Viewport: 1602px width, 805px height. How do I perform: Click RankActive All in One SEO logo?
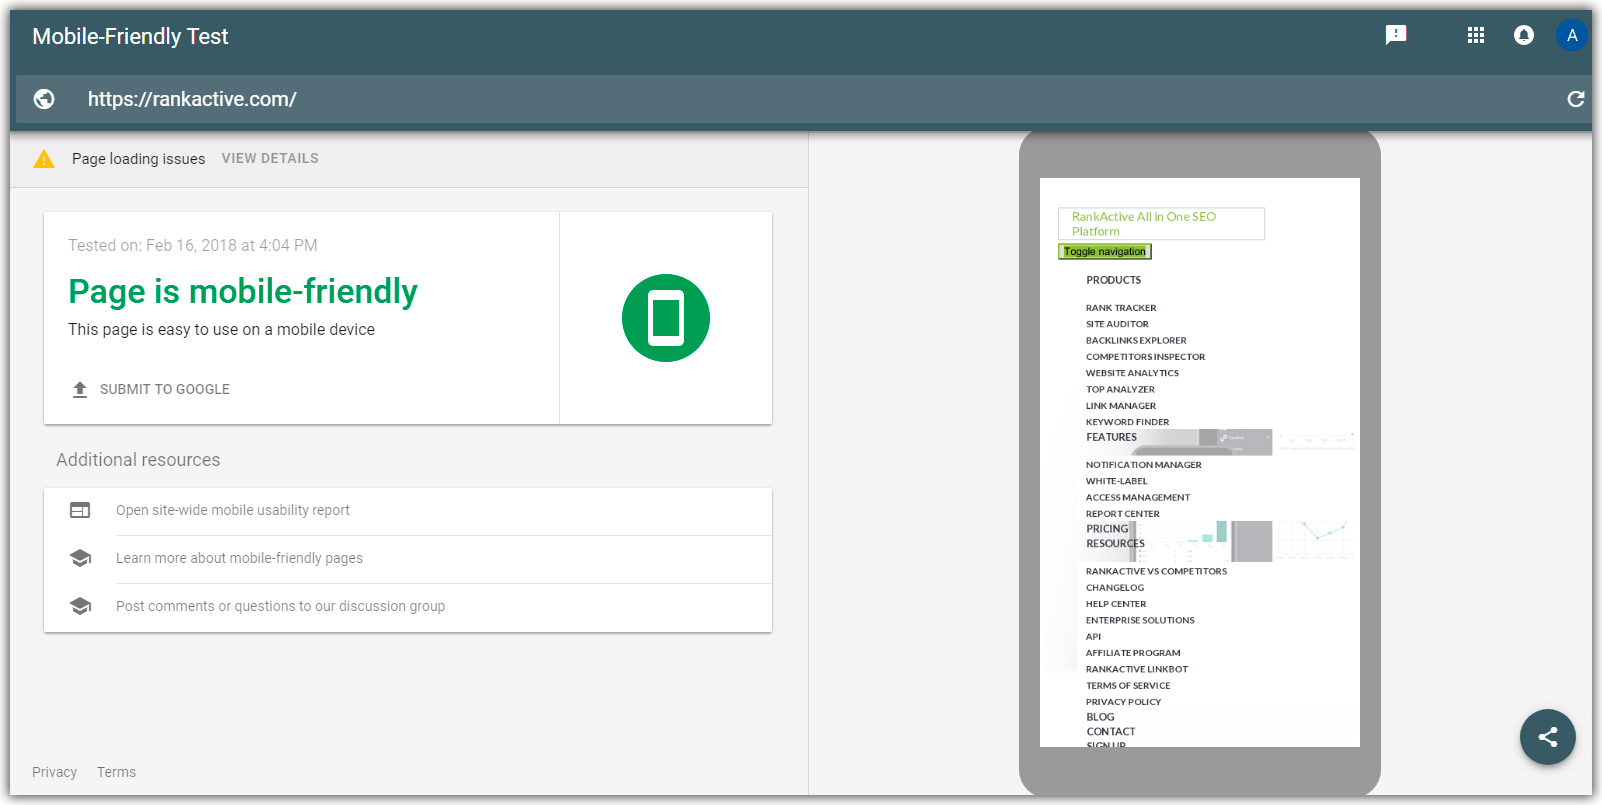[x=1161, y=224]
